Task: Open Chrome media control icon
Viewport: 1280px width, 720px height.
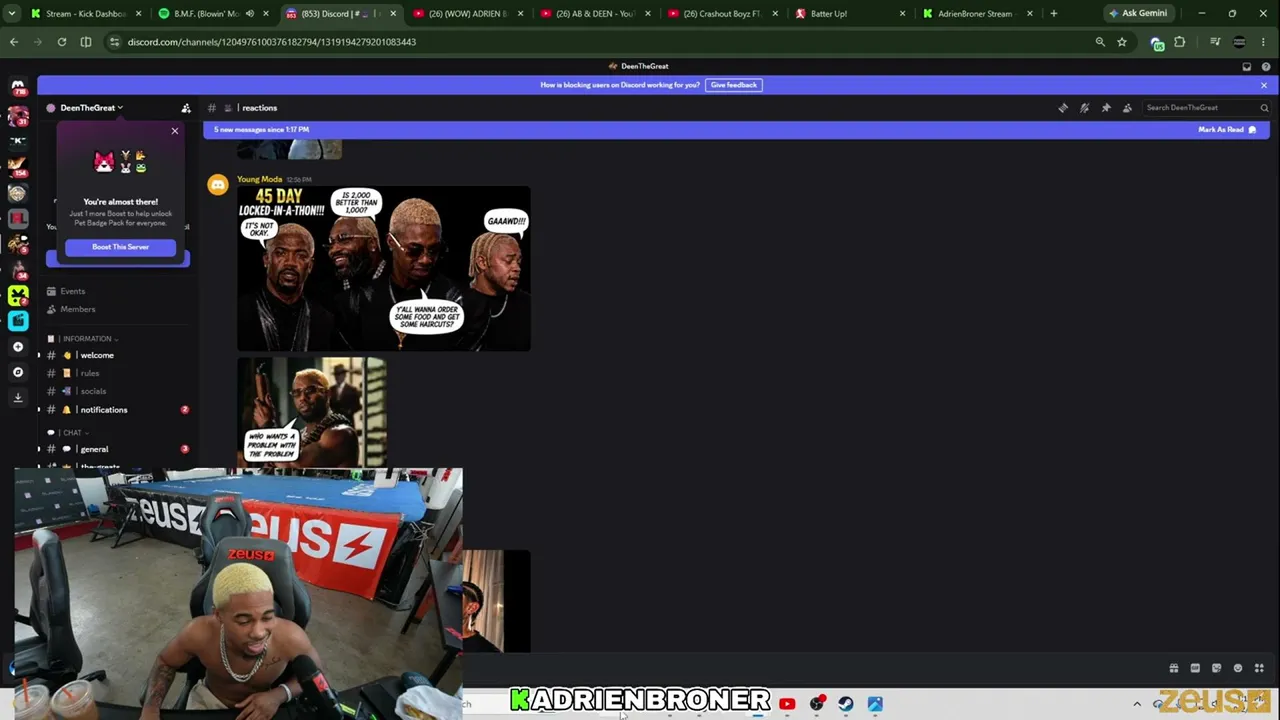Action: coord(1215,42)
